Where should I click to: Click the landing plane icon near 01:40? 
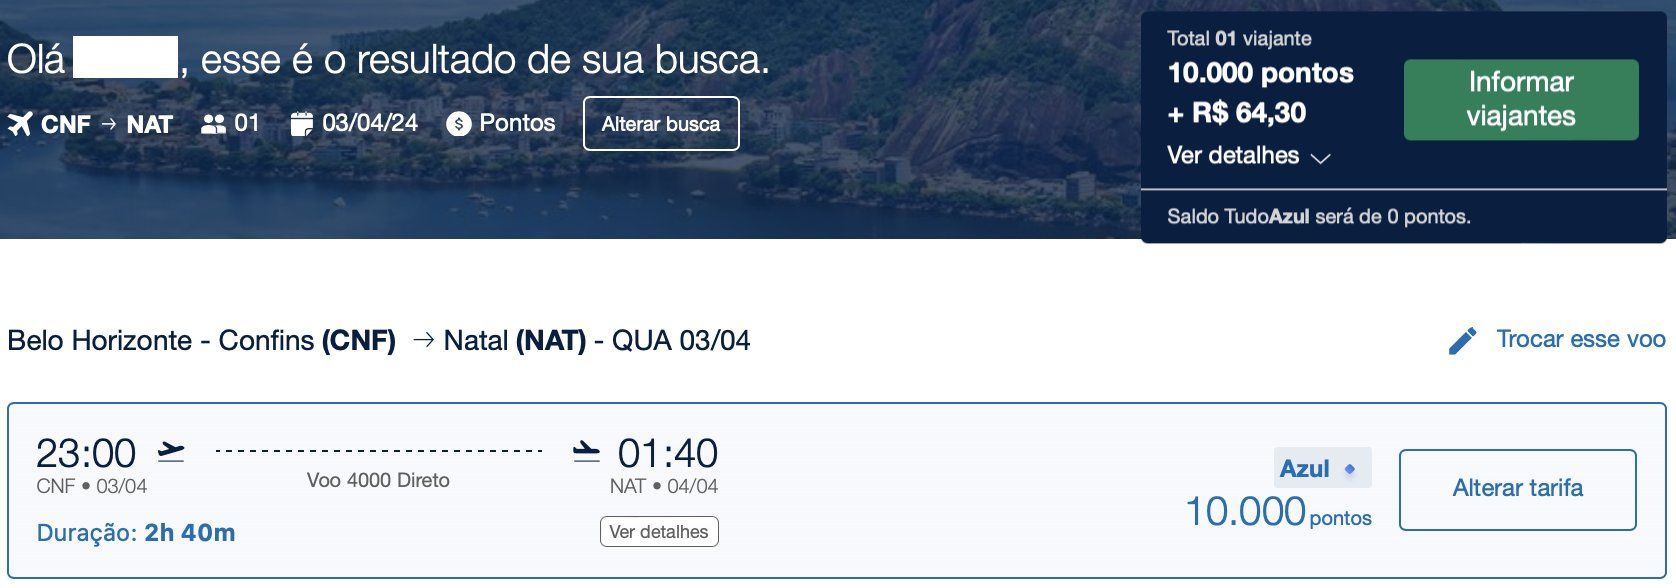click(x=586, y=452)
